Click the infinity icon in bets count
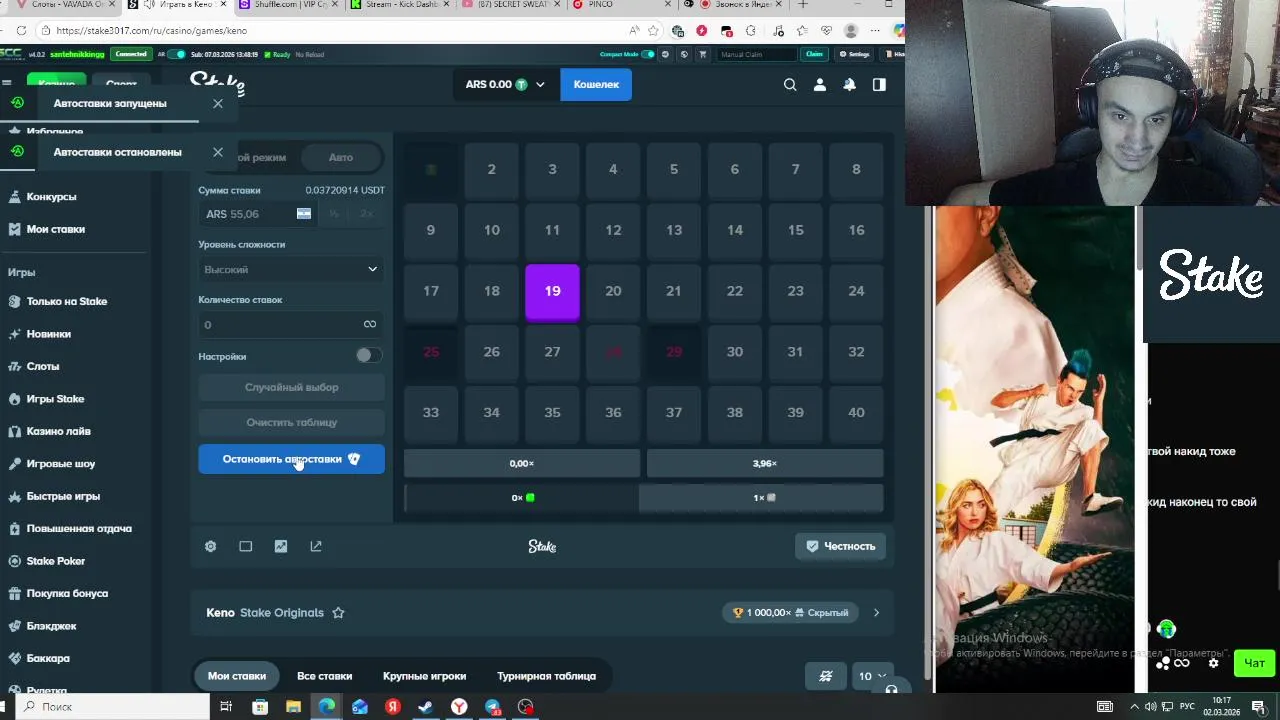 pyautogui.click(x=370, y=324)
